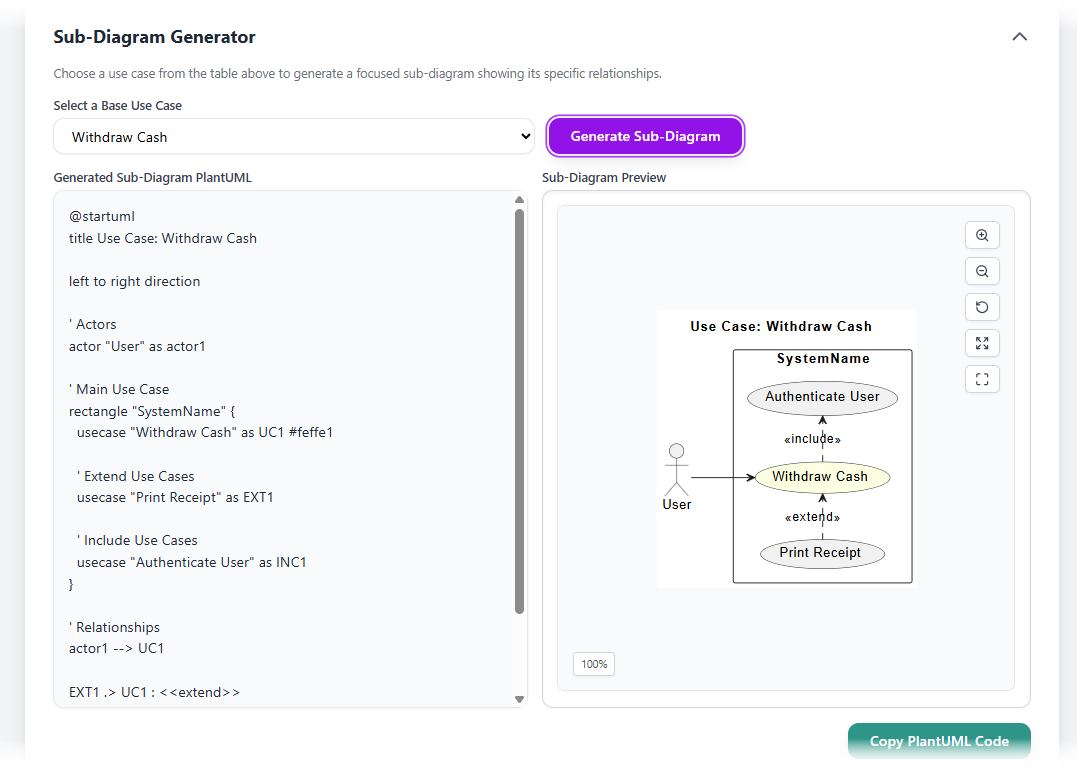The image size is (1077, 769).
Task: Click the 100% zoom level indicator
Action: click(593, 664)
